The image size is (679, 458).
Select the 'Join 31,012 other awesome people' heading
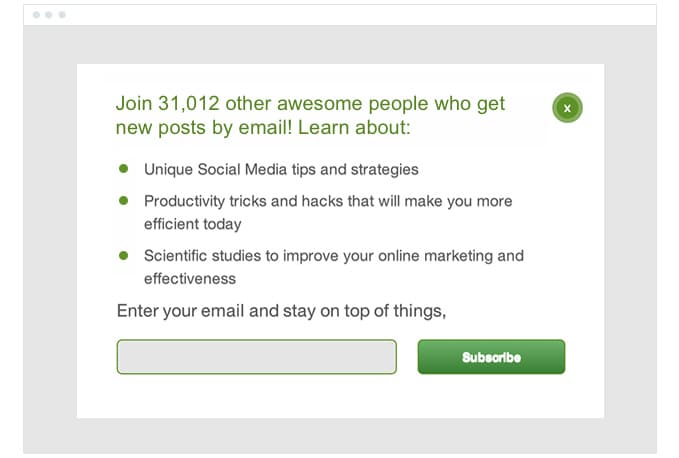[310, 104]
